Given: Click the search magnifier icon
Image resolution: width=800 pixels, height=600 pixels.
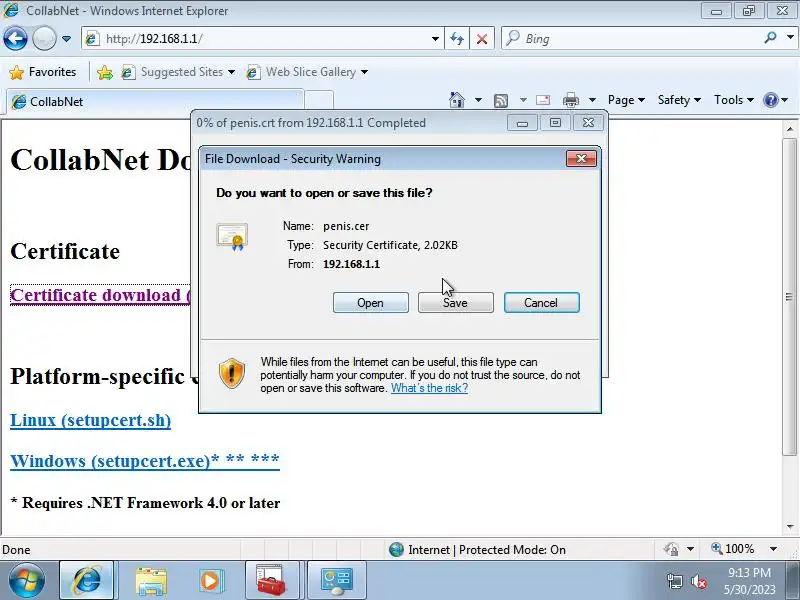Looking at the screenshot, I should click(x=770, y=38).
